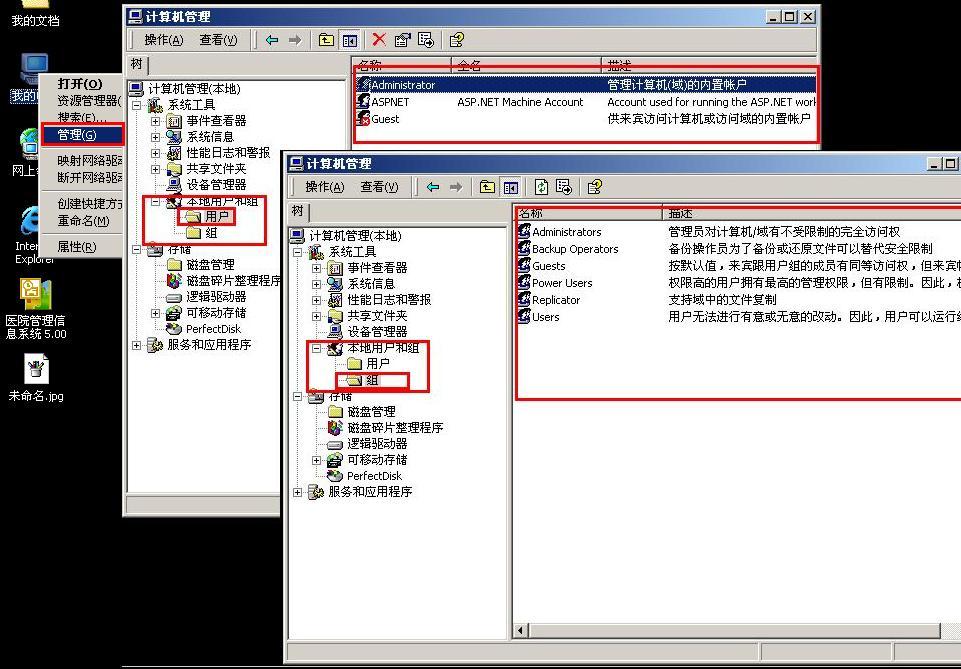Click the refresh icon in the front window toolbar
This screenshot has width=961, height=669.
(541, 187)
